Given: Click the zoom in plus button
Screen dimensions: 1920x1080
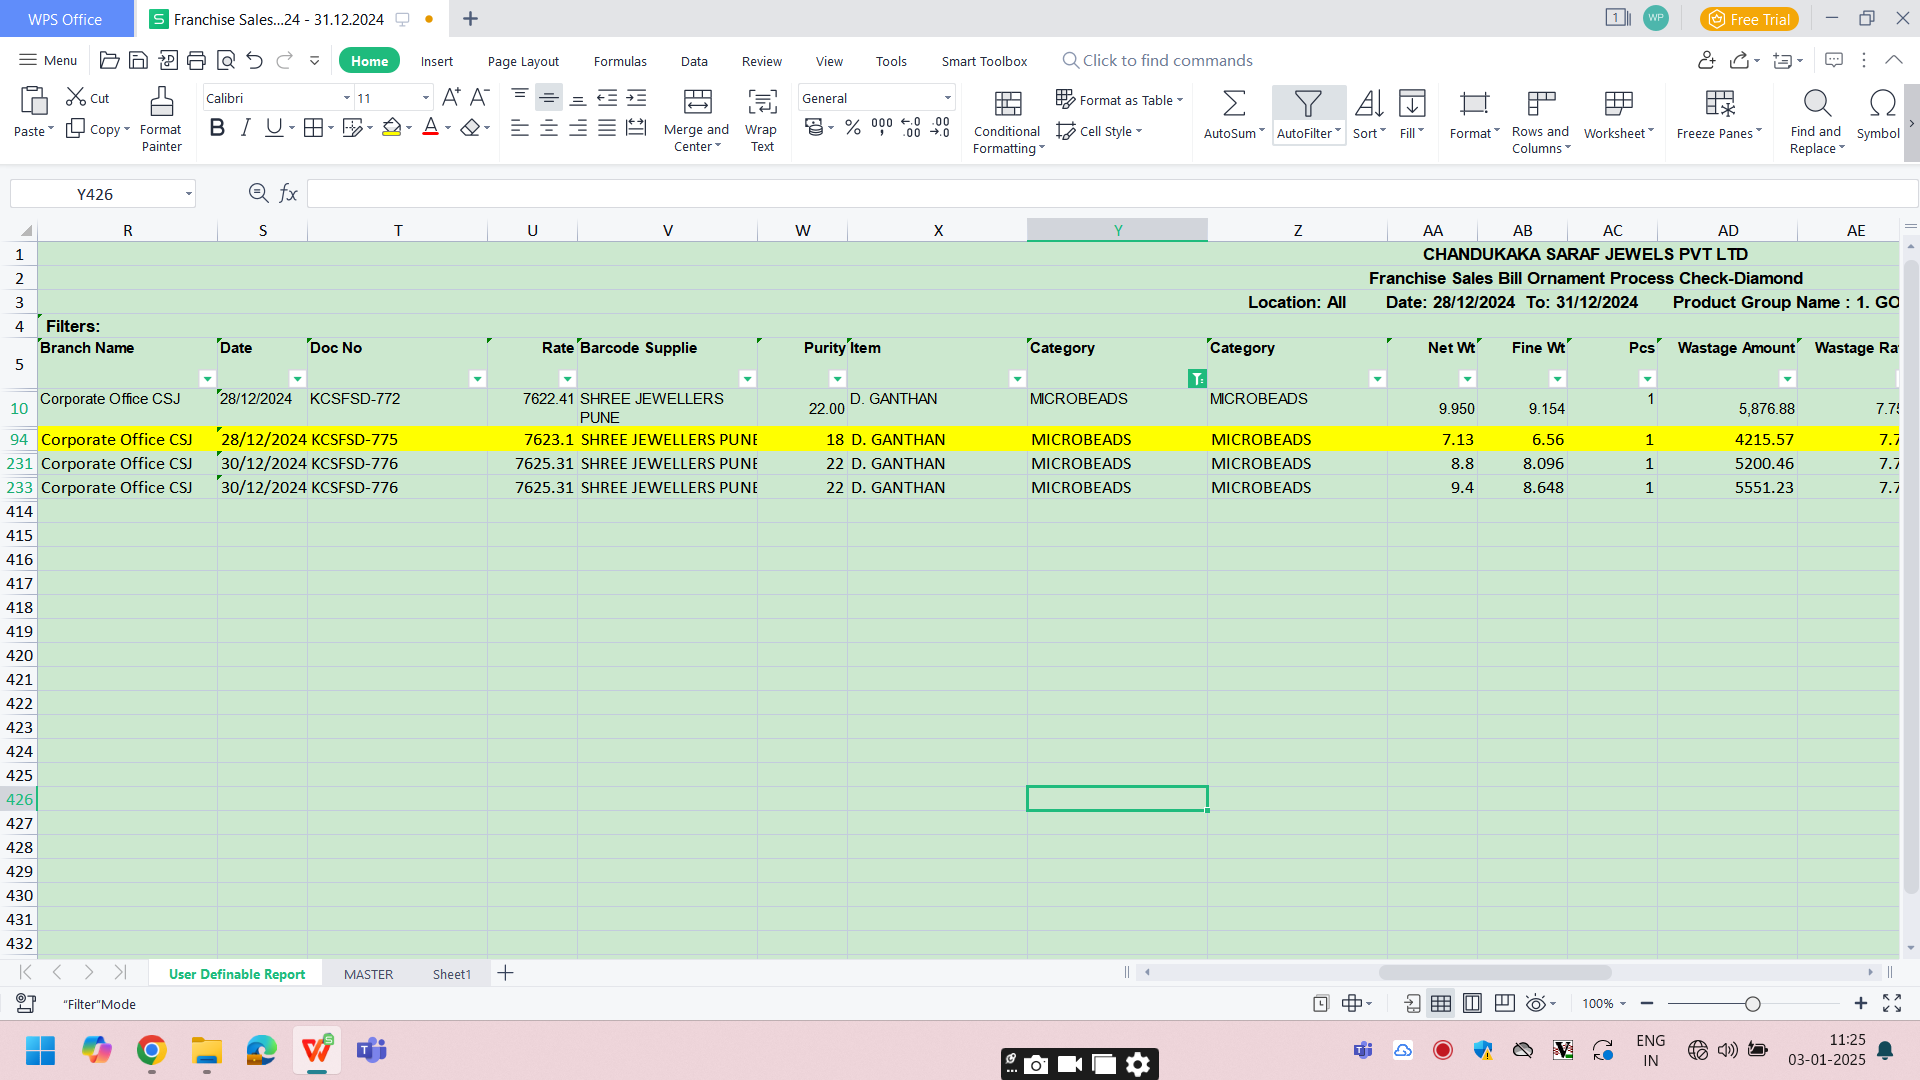Looking at the screenshot, I should pos(1861,1003).
